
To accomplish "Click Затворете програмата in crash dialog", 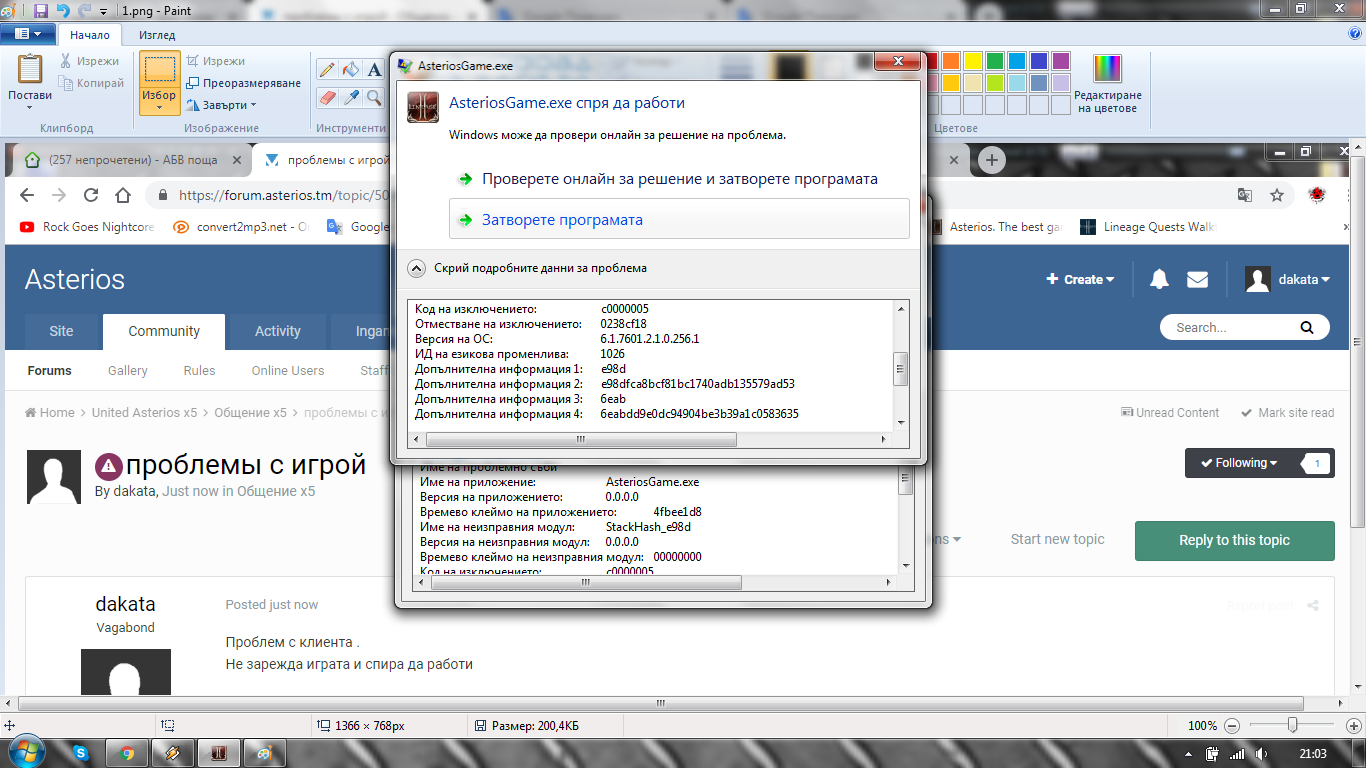I will [562, 220].
